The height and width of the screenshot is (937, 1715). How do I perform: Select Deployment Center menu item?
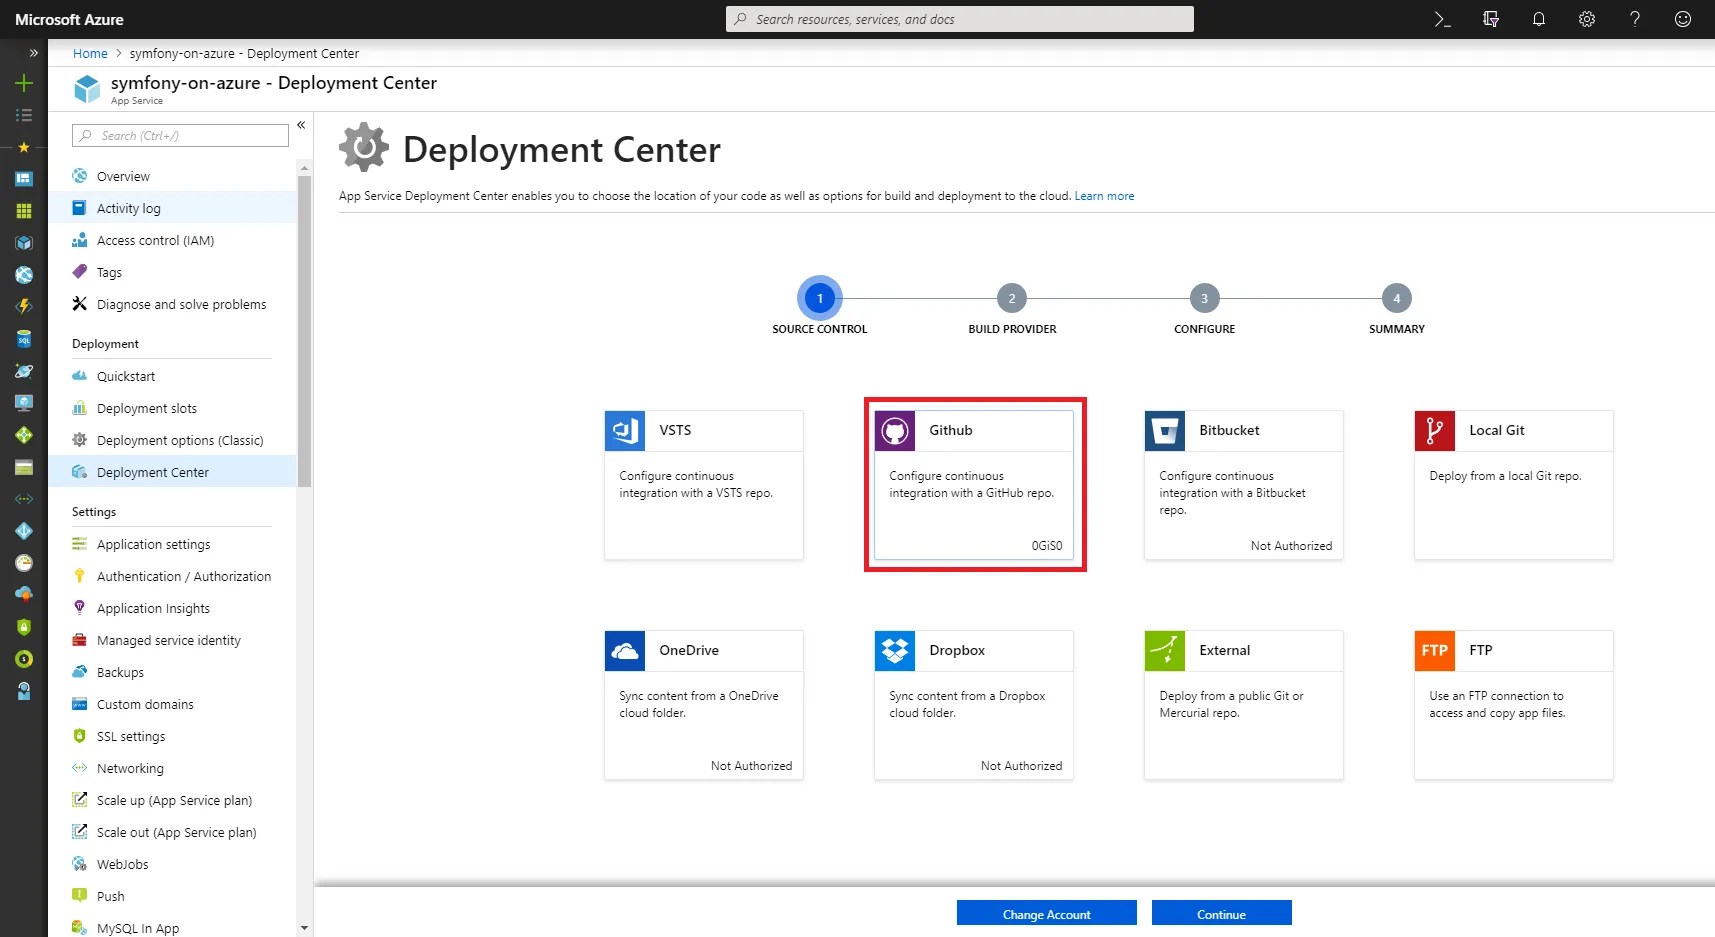coord(172,472)
